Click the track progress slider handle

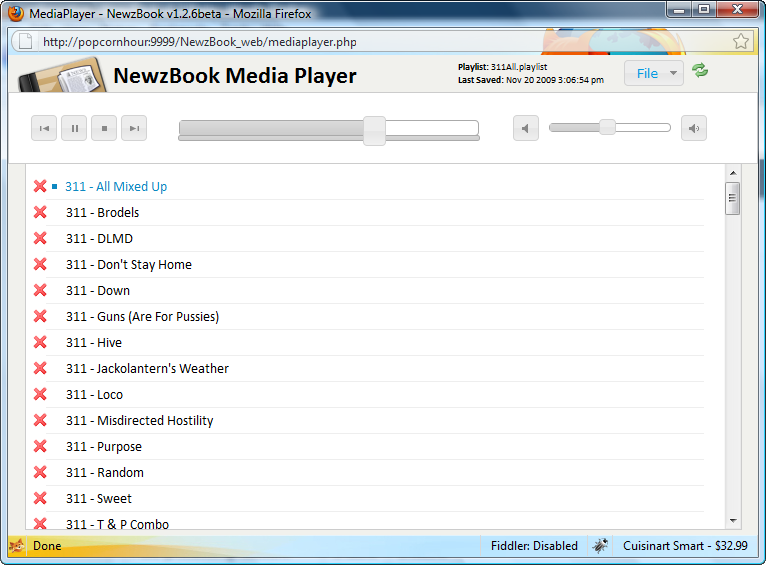374,130
